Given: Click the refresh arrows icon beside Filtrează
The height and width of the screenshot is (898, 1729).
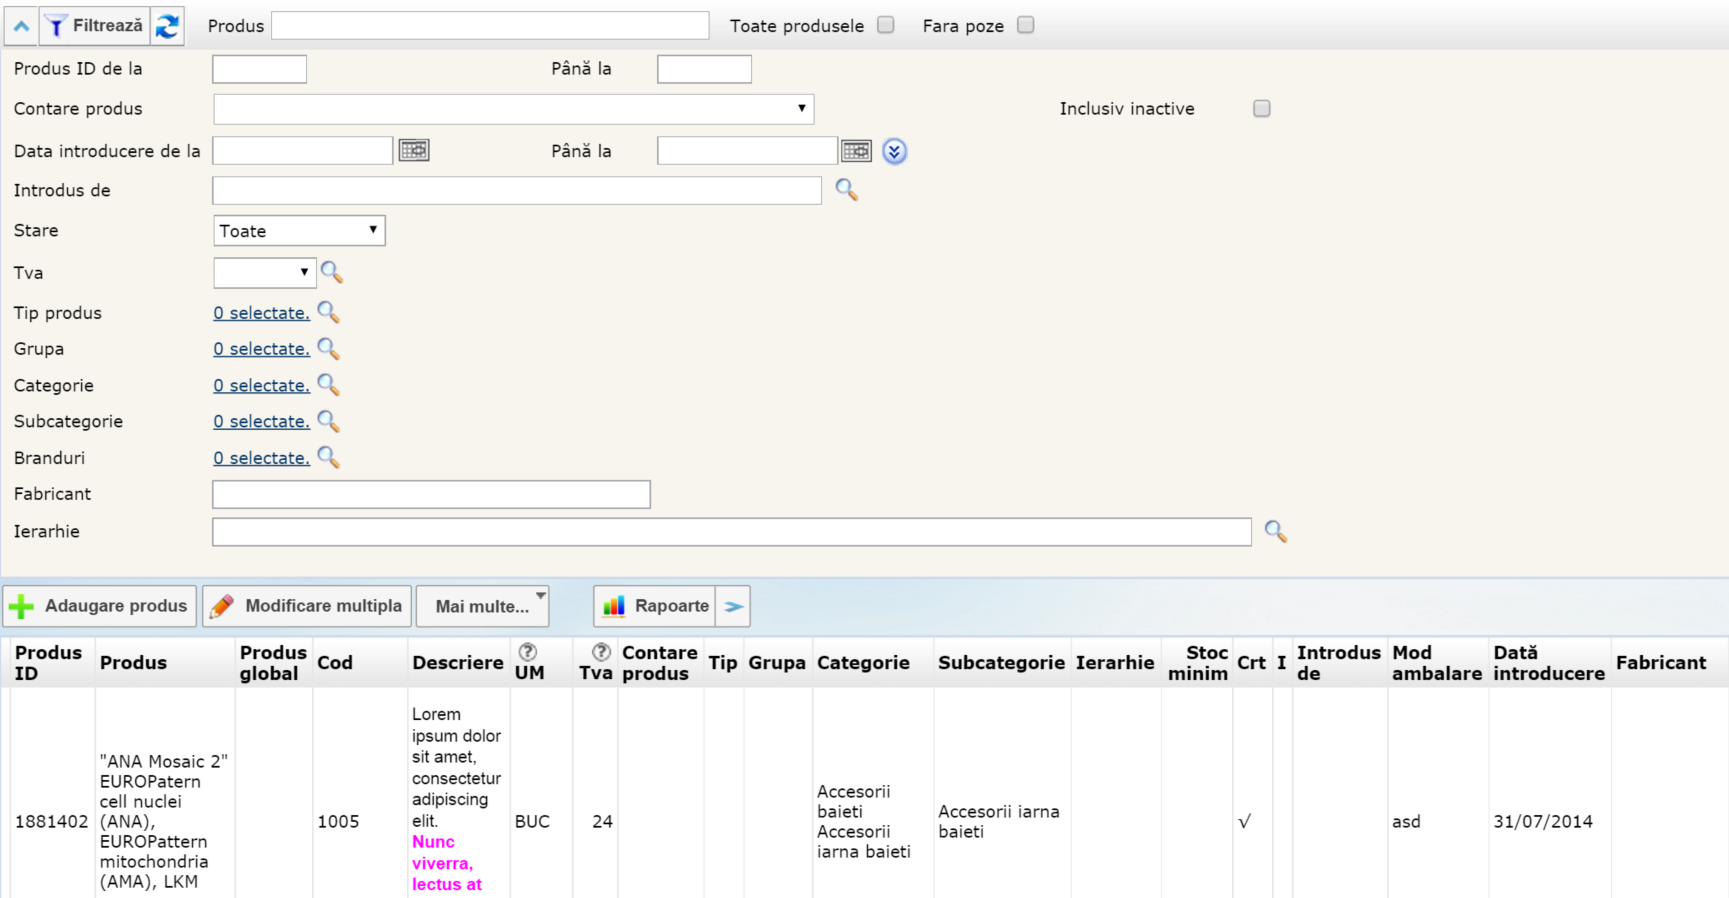Looking at the screenshot, I should tap(167, 26).
